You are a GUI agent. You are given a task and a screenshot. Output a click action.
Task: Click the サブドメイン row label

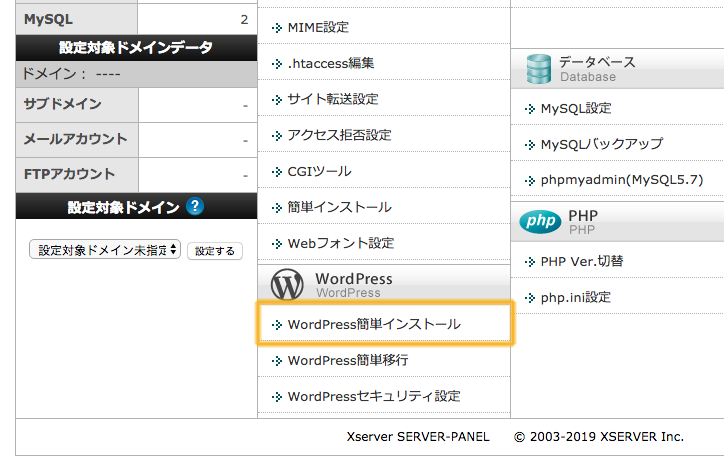62,104
